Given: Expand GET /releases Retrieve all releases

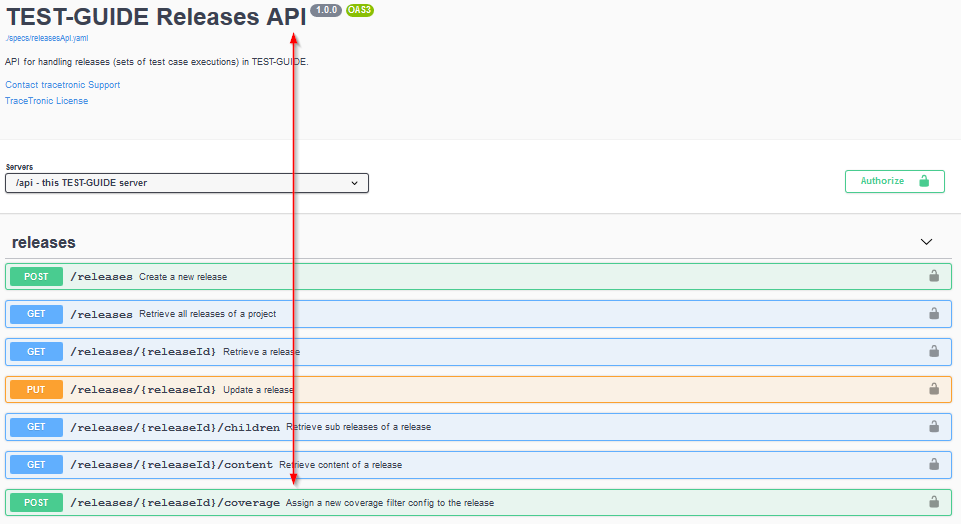Looking at the screenshot, I should click(478, 314).
